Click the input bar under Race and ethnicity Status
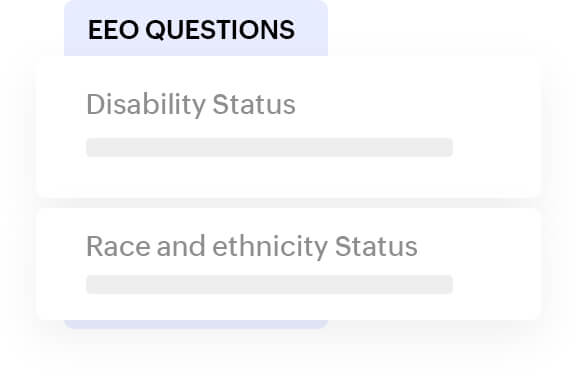Screen dimensions: 586x385 pyautogui.click(x=269, y=284)
